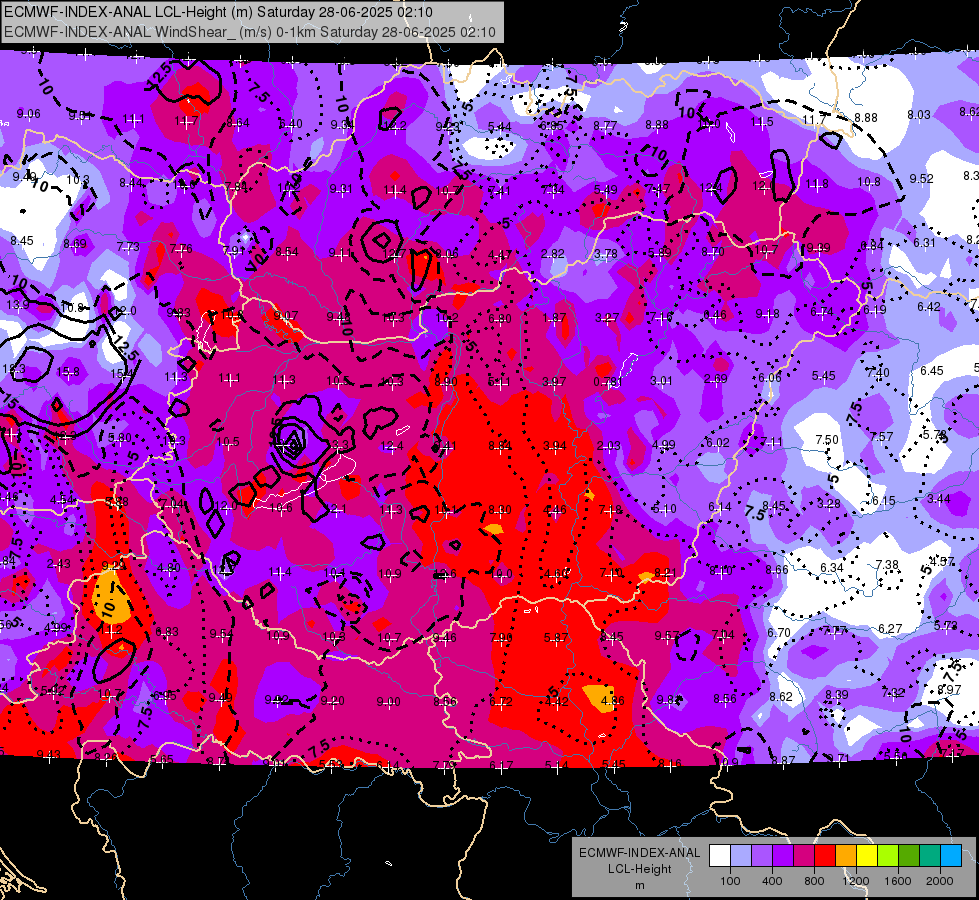Click the legend label 'ECMWF-INDEX-ANAL'
The width and height of the screenshot is (979, 900).
pos(639,853)
